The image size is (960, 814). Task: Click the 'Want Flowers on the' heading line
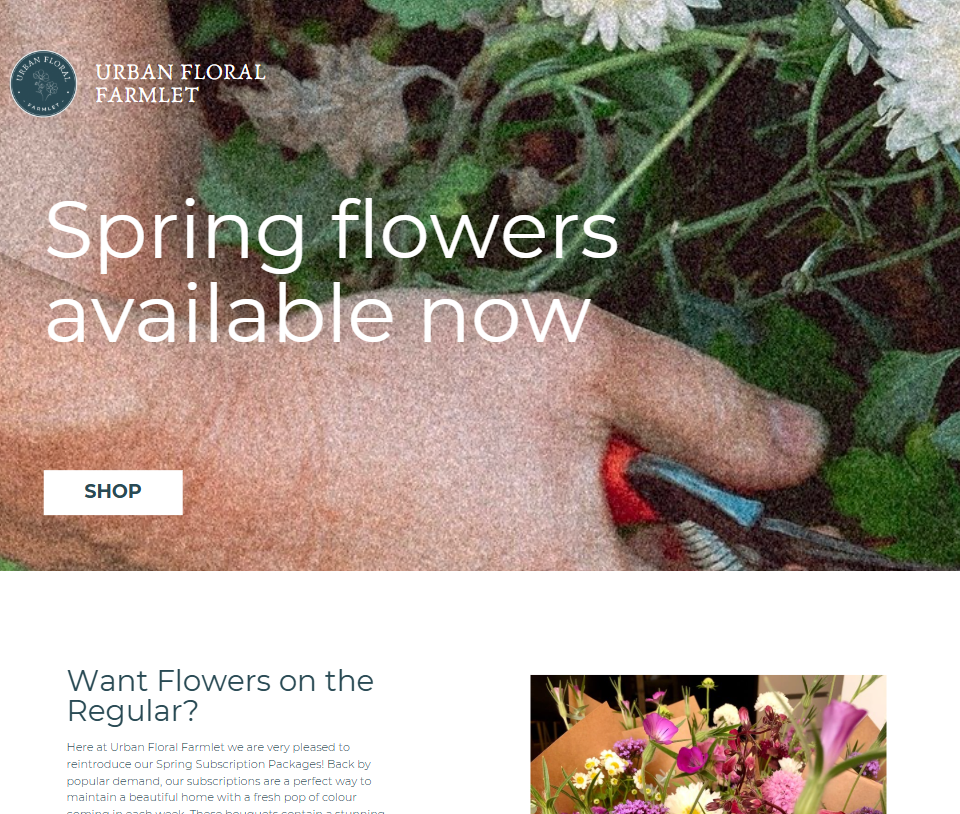[x=220, y=681]
